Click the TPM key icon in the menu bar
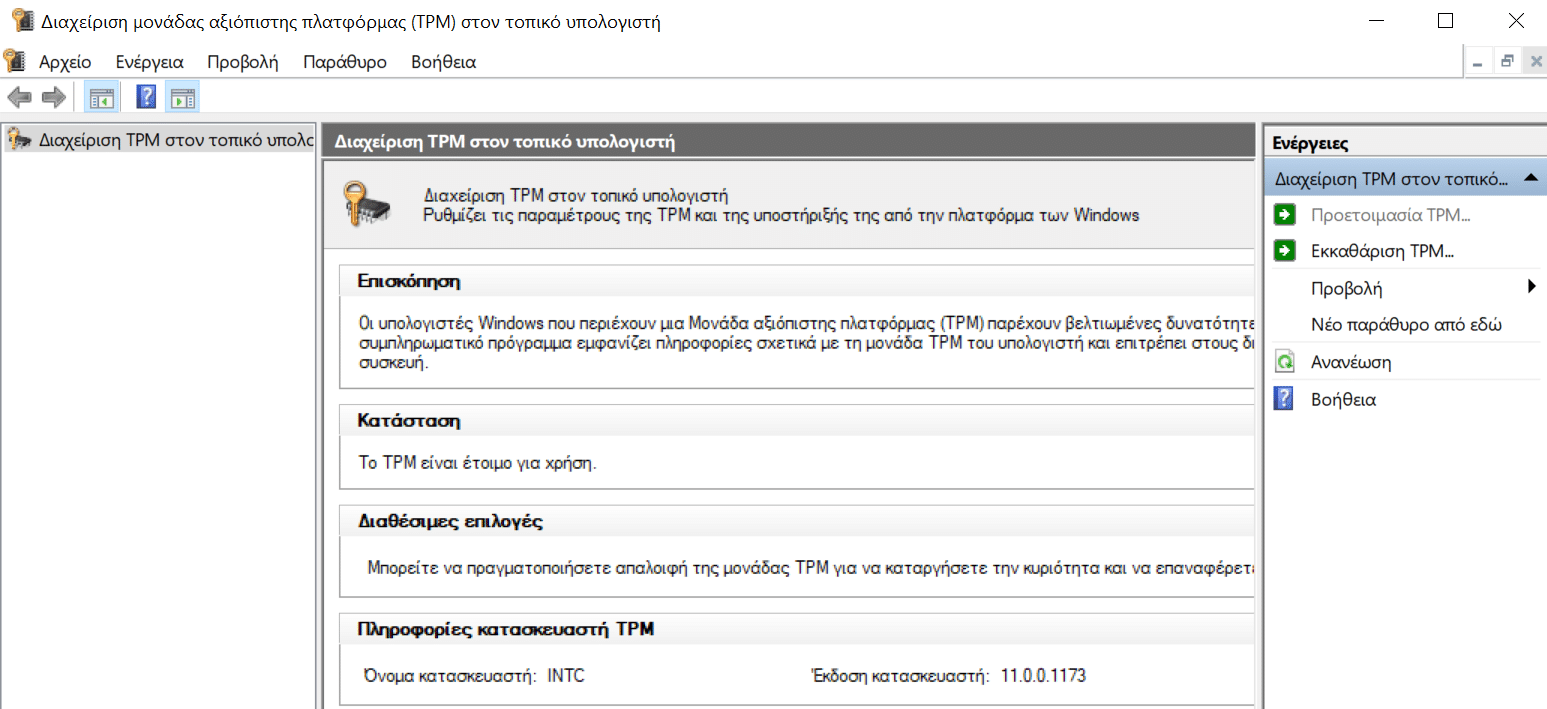Viewport: 1547px width, 709px height. click(14, 61)
